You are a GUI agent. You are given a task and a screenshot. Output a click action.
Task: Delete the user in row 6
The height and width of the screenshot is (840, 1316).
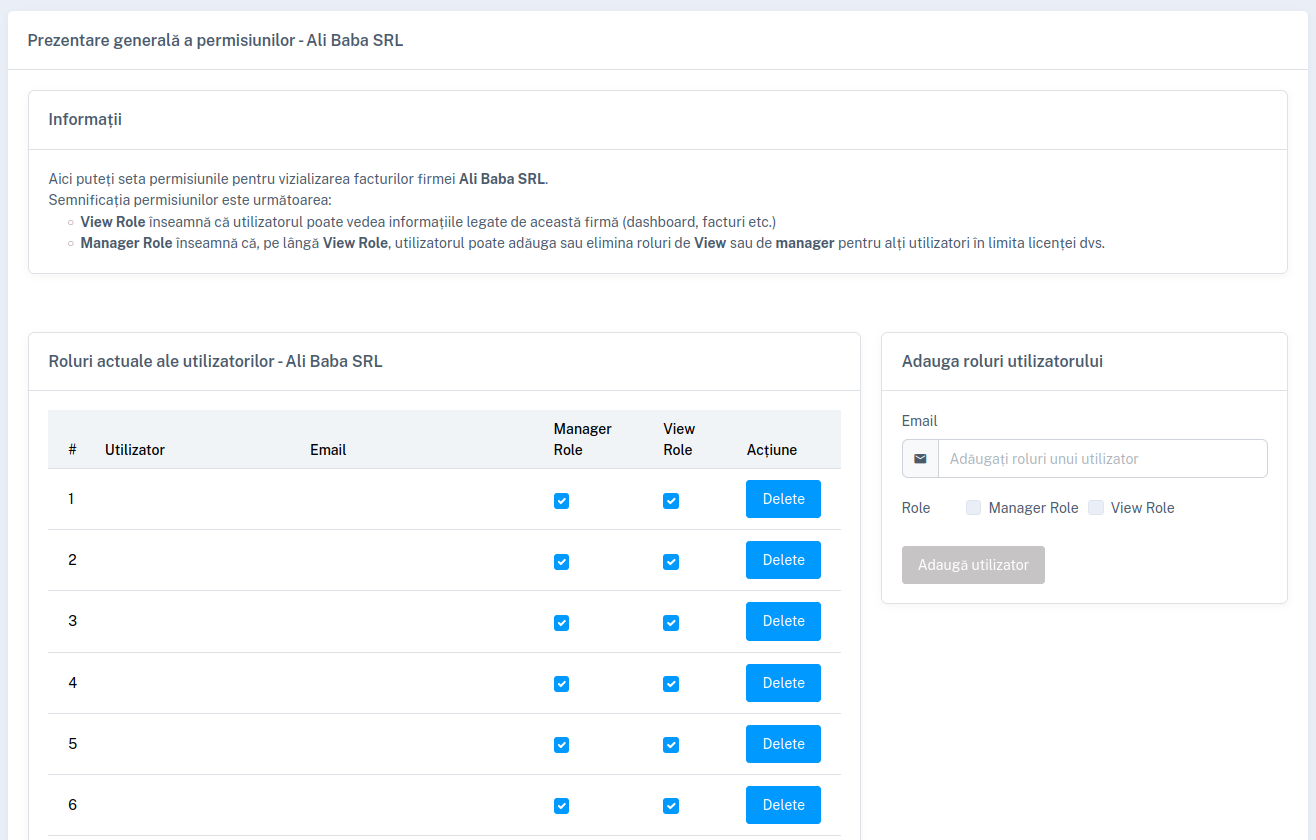[783, 805]
